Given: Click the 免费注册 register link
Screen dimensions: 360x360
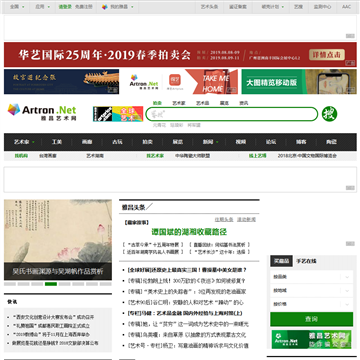Looking at the screenshot, I should [84, 7].
